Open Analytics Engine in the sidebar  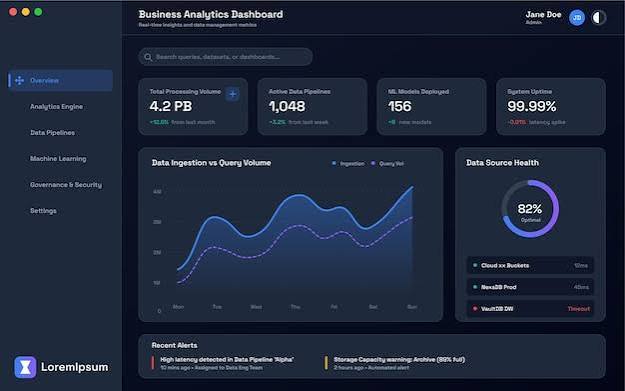click(57, 106)
